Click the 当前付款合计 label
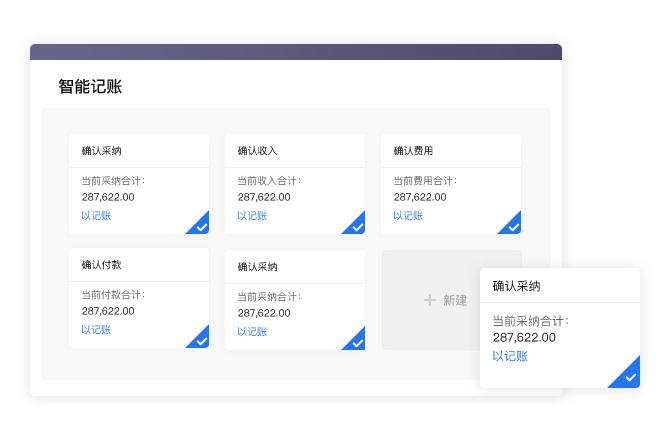 (x=113, y=295)
